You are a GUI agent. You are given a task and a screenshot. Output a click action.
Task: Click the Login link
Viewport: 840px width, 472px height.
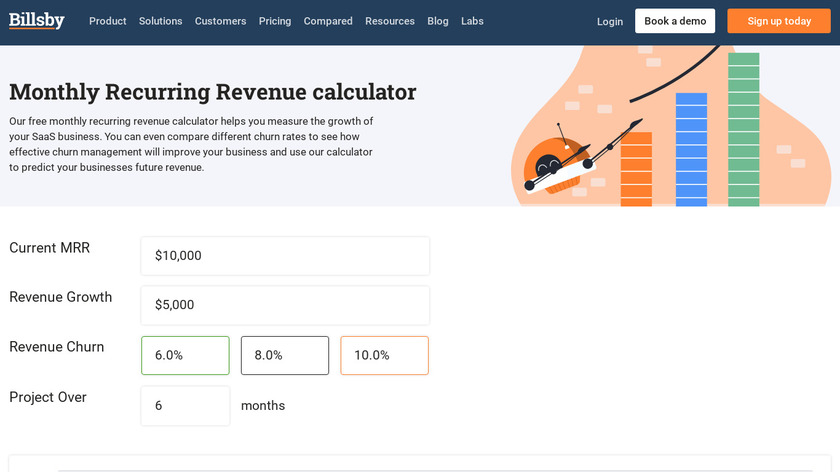610,21
